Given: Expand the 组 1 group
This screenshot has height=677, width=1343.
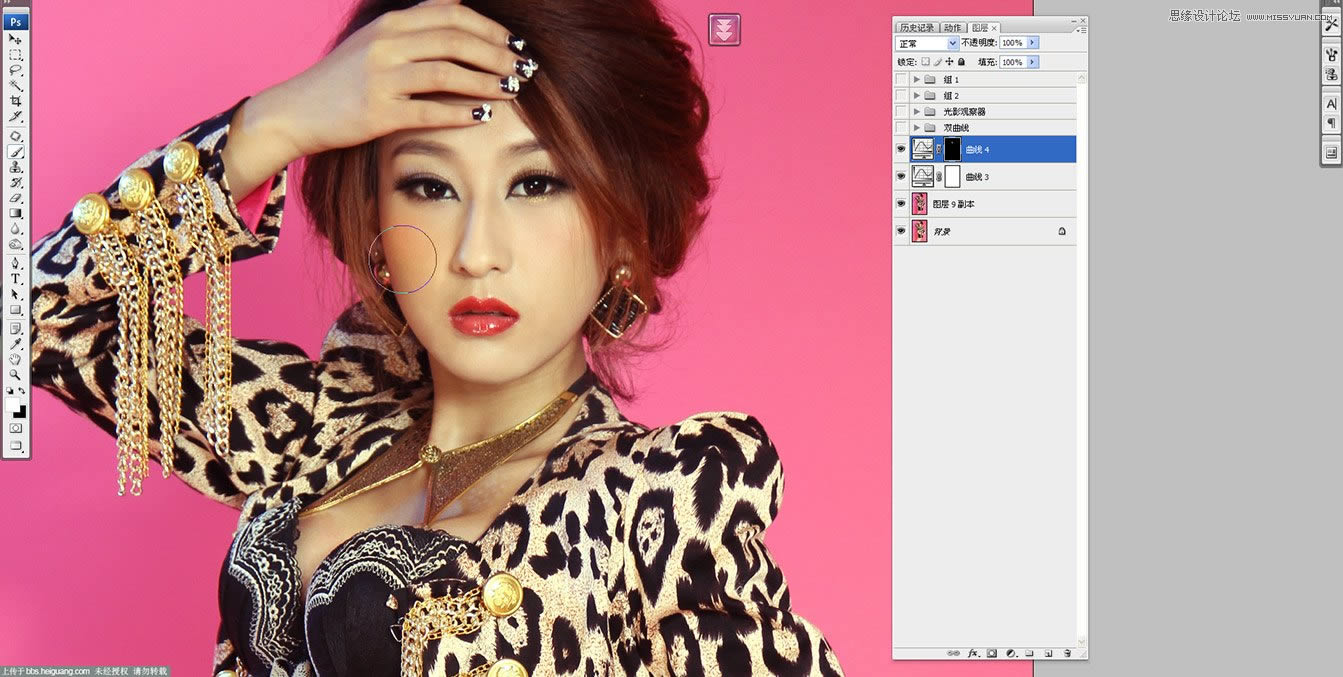Looking at the screenshot, I should coord(917,79).
